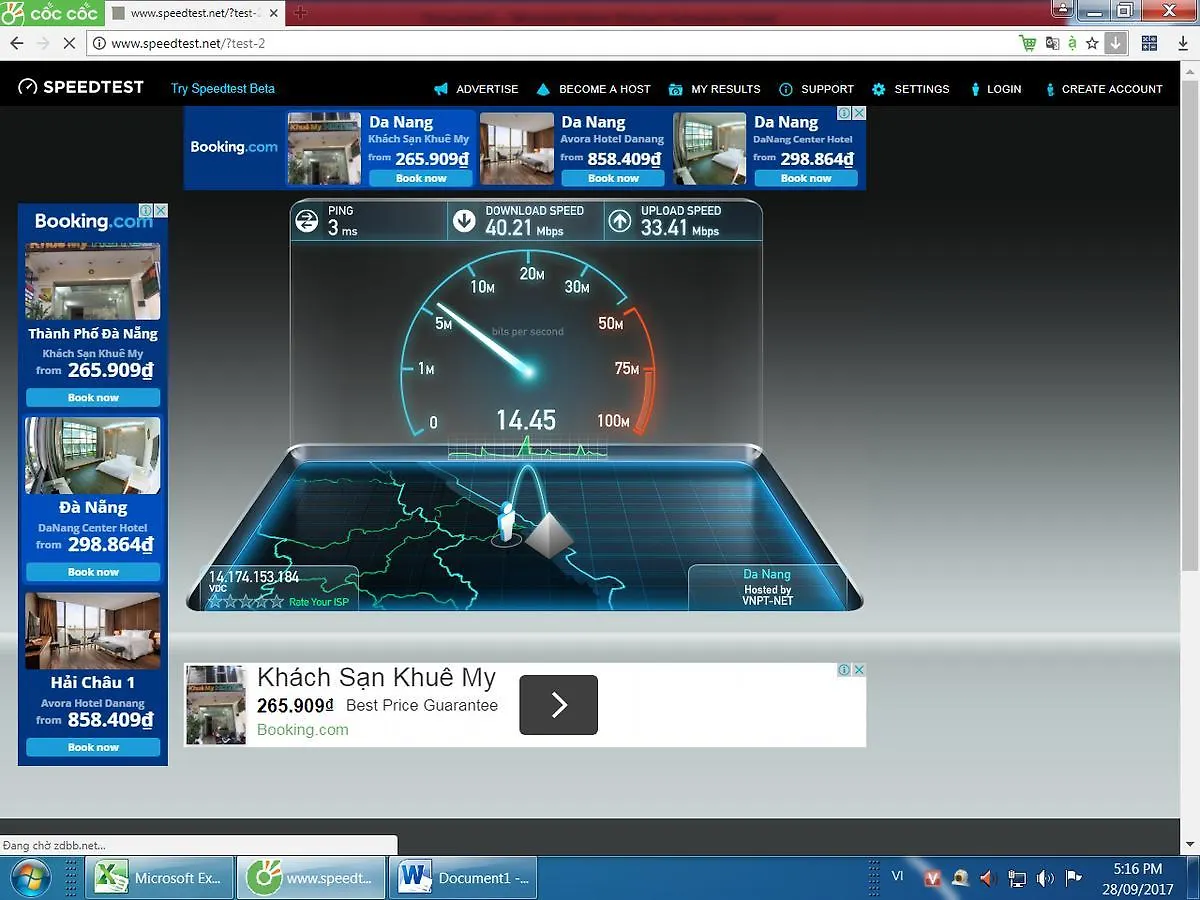Click the VI language indicator in taskbar

(x=897, y=876)
